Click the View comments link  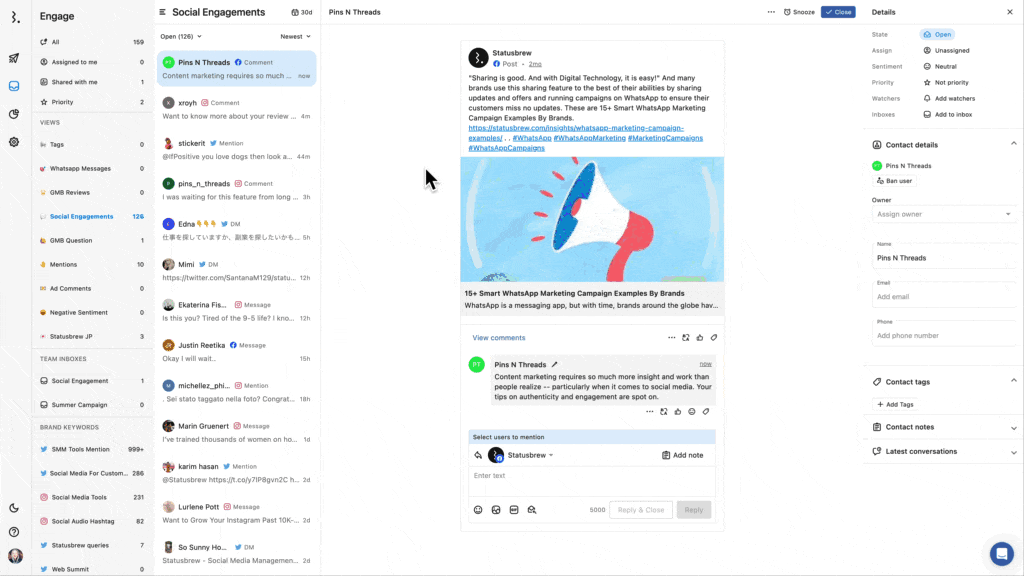[499, 338]
